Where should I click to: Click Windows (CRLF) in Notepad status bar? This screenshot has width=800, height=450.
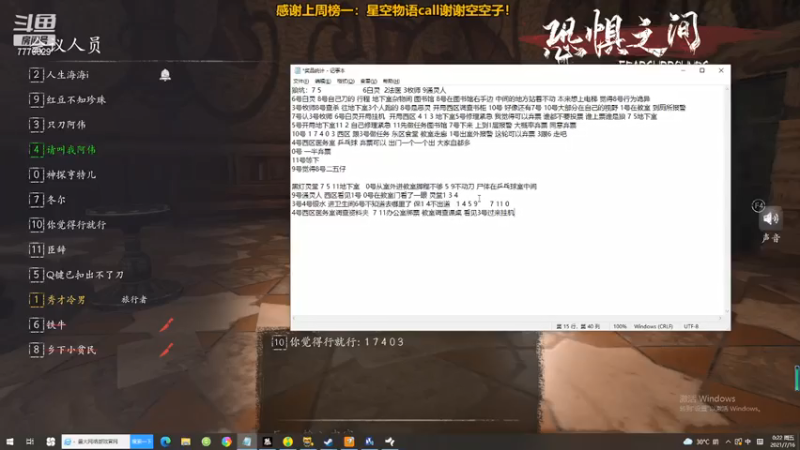point(653,326)
